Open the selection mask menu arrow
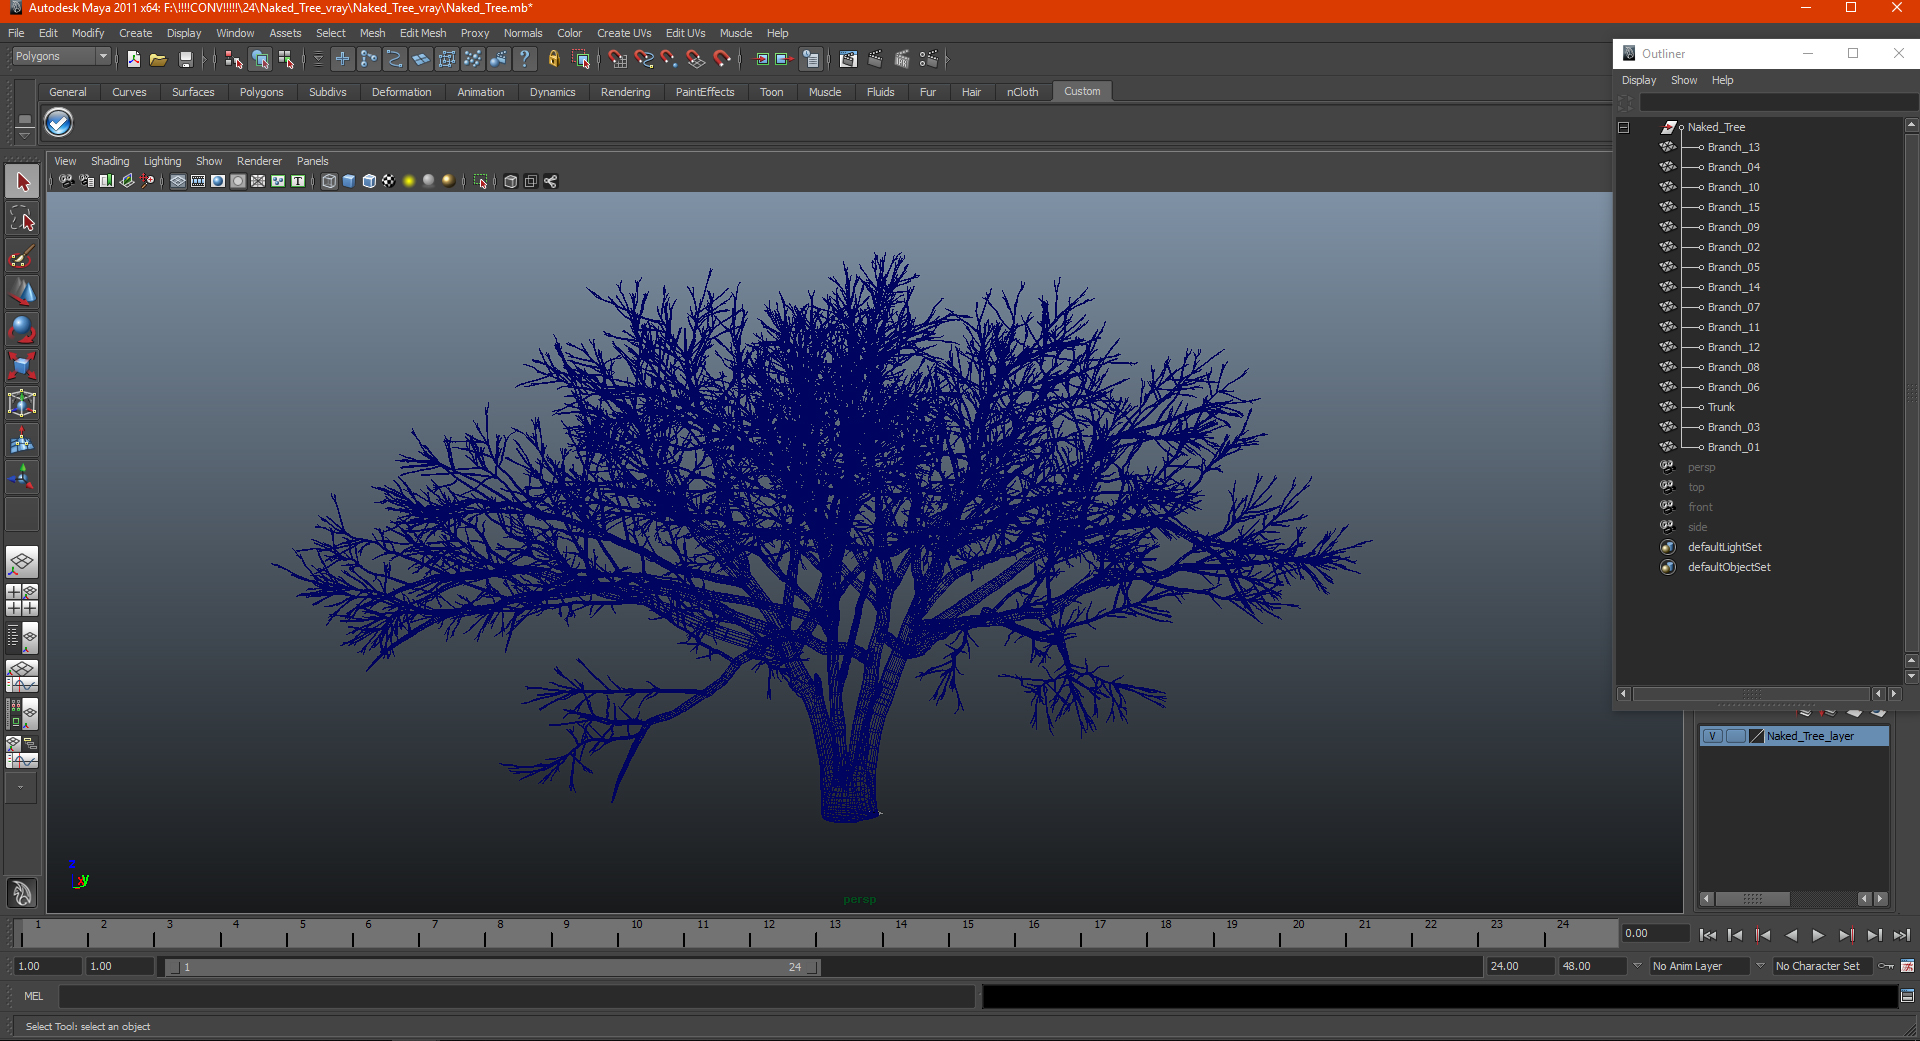1920x1041 pixels. click(318, 60)
